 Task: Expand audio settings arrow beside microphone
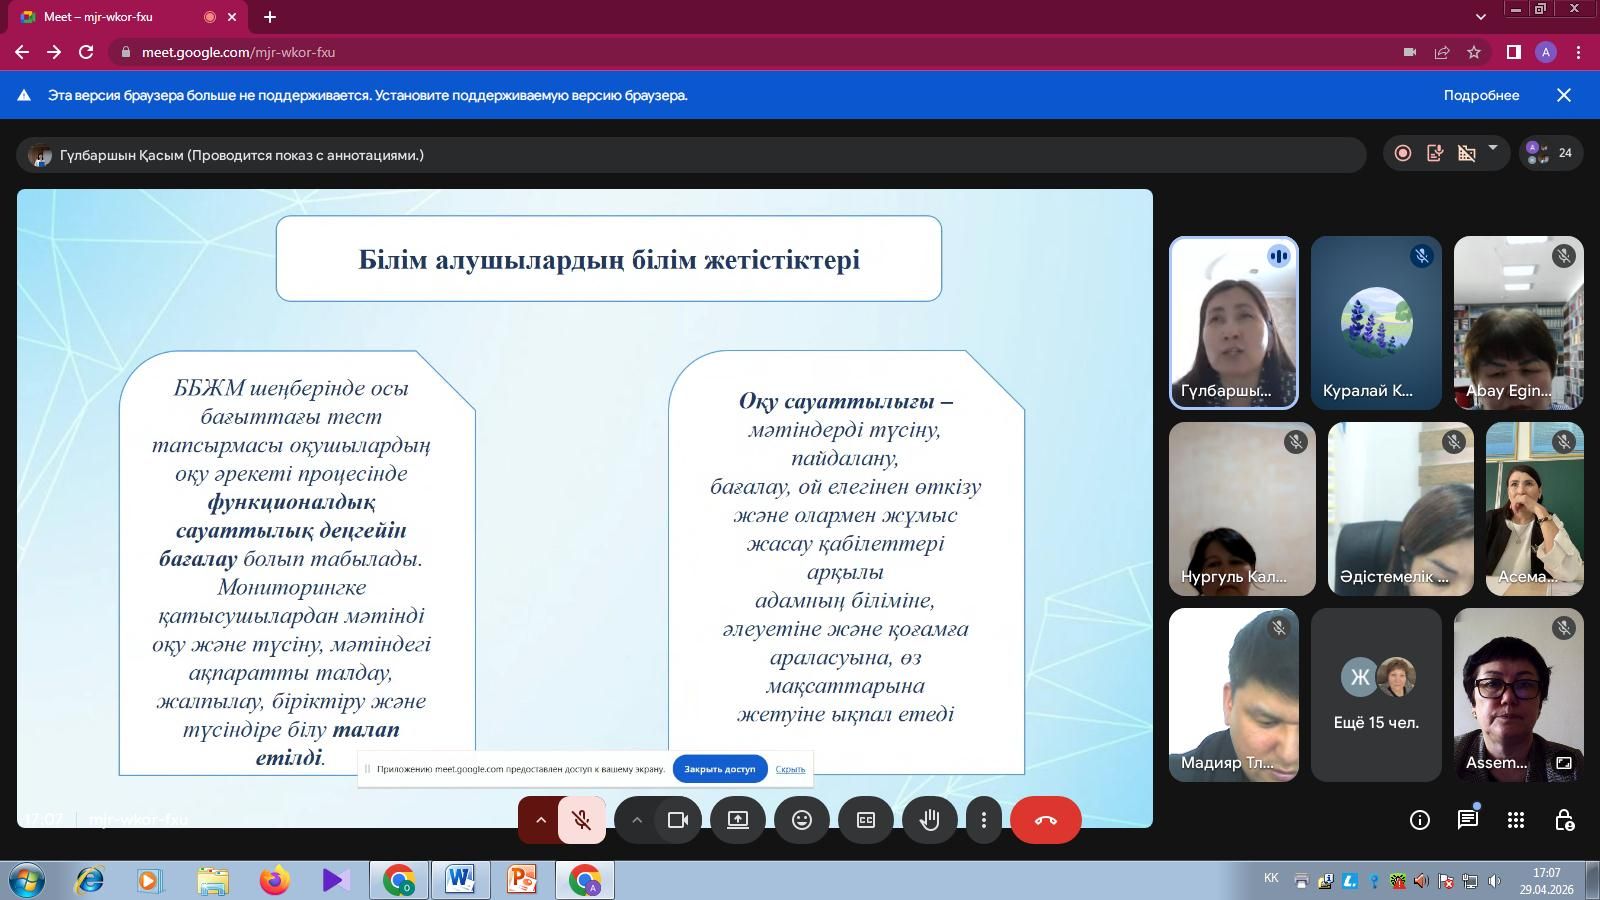point(540,820)
